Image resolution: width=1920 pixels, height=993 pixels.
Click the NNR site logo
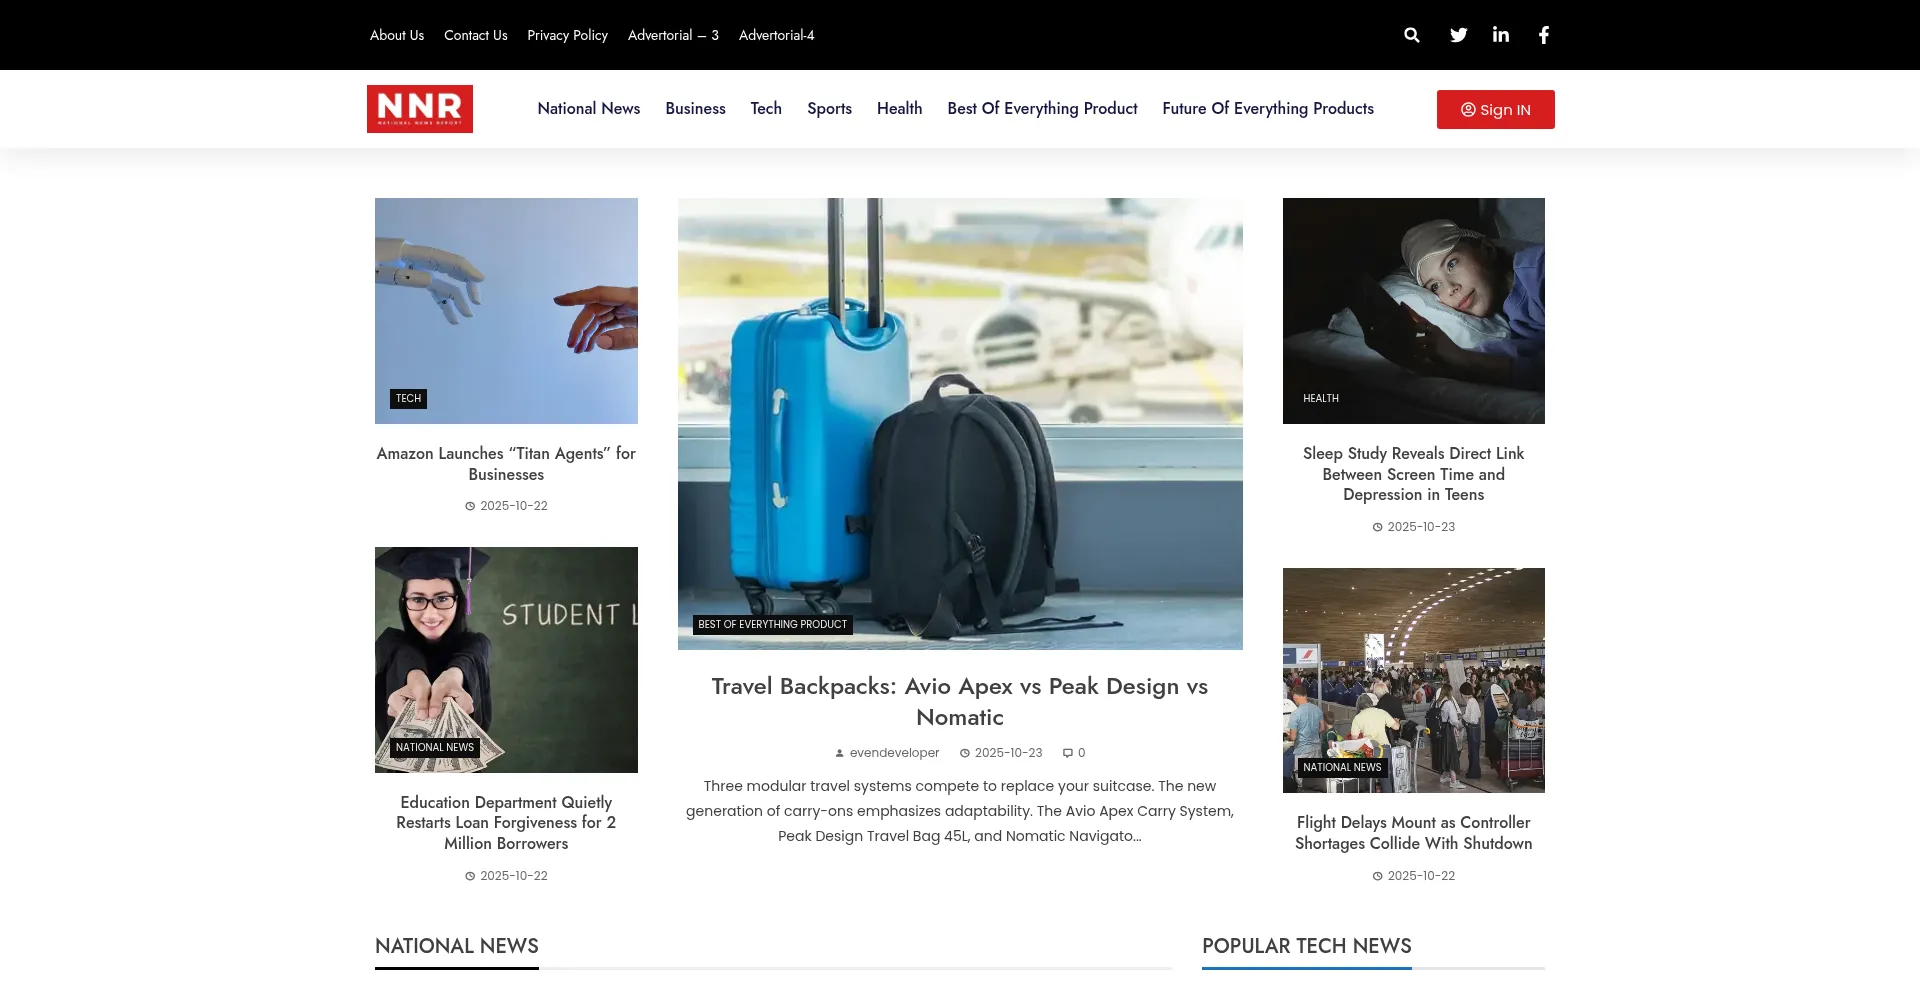pos(420,109)
